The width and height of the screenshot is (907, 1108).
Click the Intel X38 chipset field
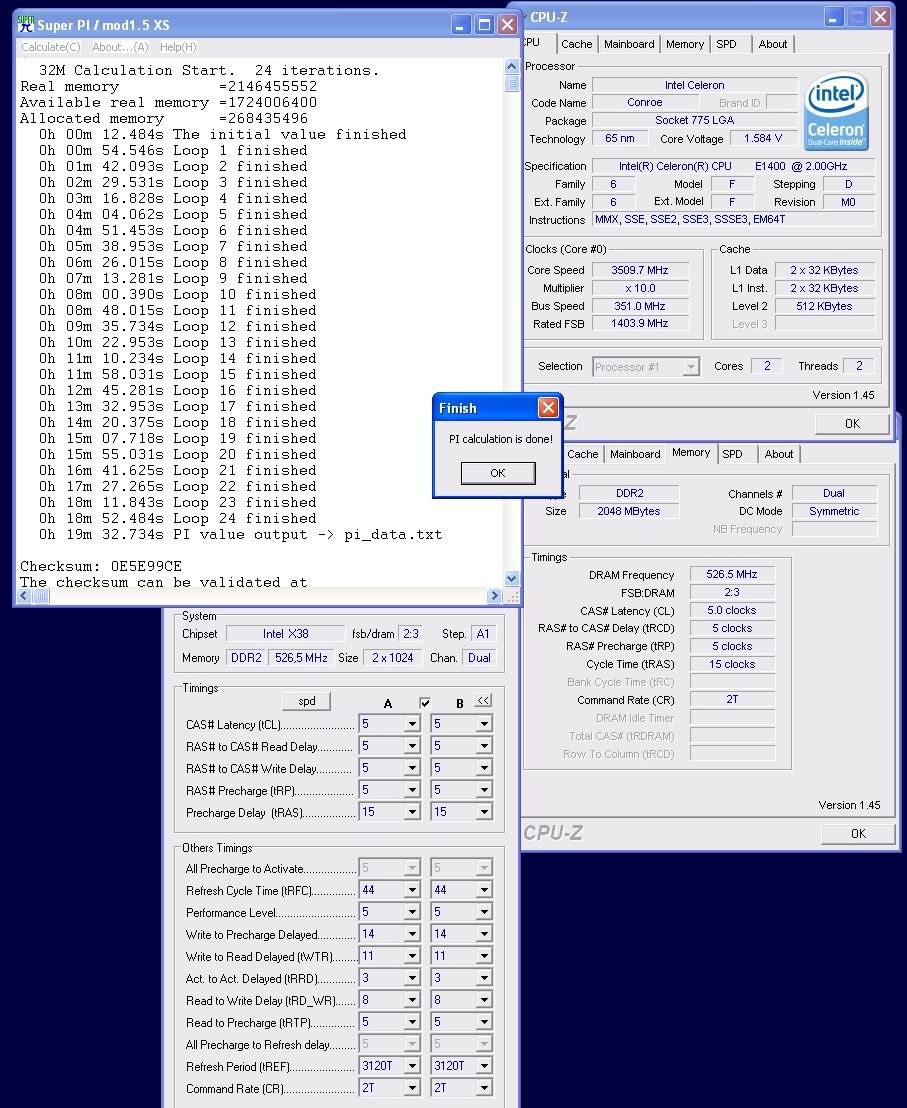coord(285,634)
